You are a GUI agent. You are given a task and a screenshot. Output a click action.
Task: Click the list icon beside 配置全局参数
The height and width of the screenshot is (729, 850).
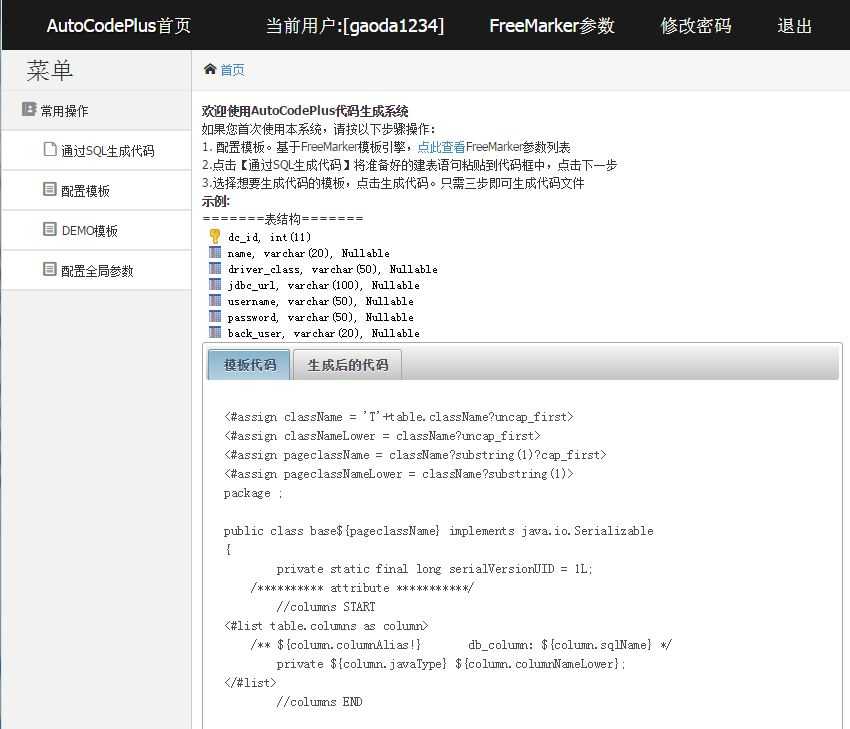tap(49, 269)
